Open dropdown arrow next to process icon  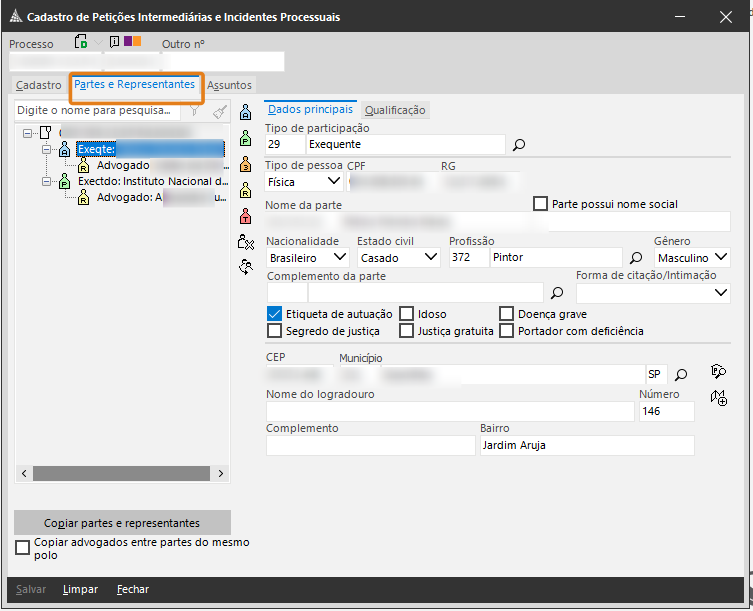click(x=98, y=43)
